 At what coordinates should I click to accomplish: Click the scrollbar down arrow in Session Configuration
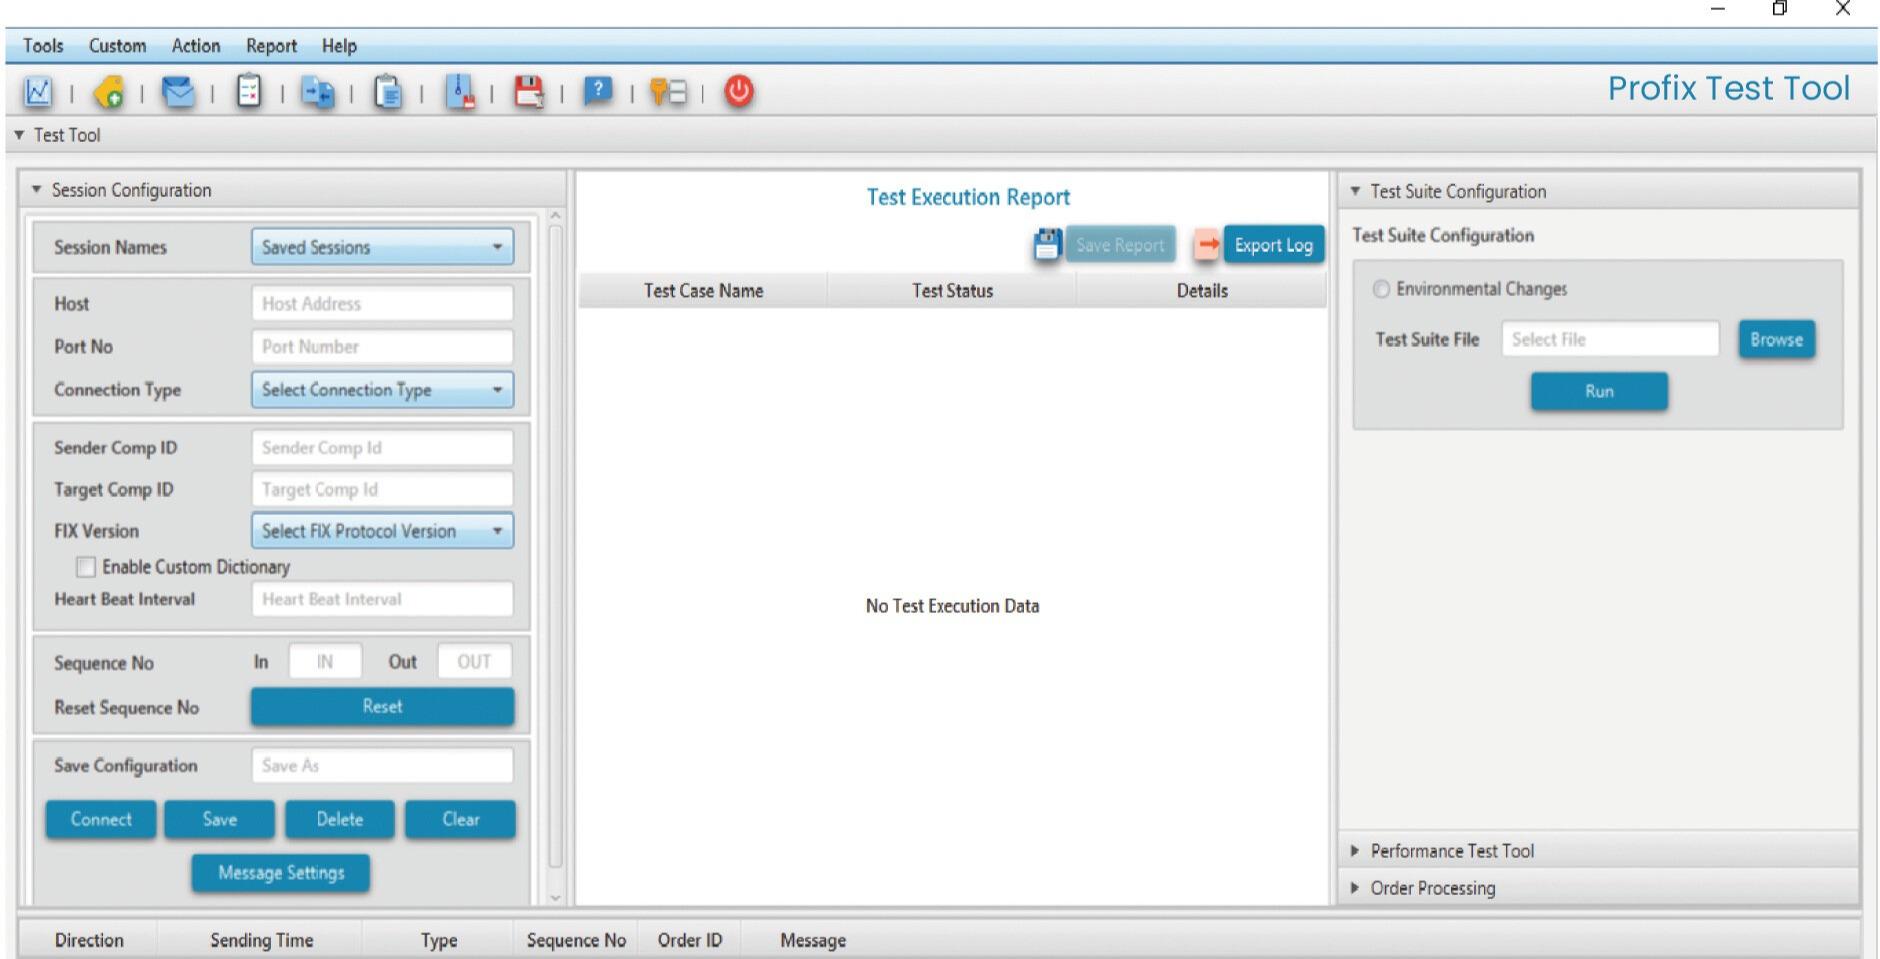point(556,898)
